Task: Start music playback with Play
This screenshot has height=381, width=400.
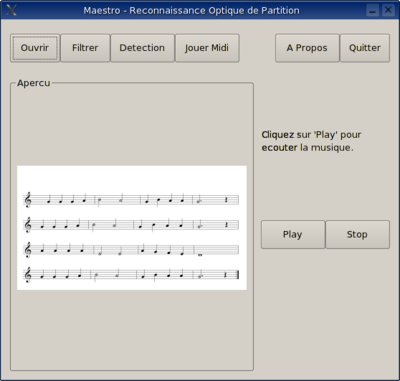Action: pyautogui.click(x=293, y=234)
